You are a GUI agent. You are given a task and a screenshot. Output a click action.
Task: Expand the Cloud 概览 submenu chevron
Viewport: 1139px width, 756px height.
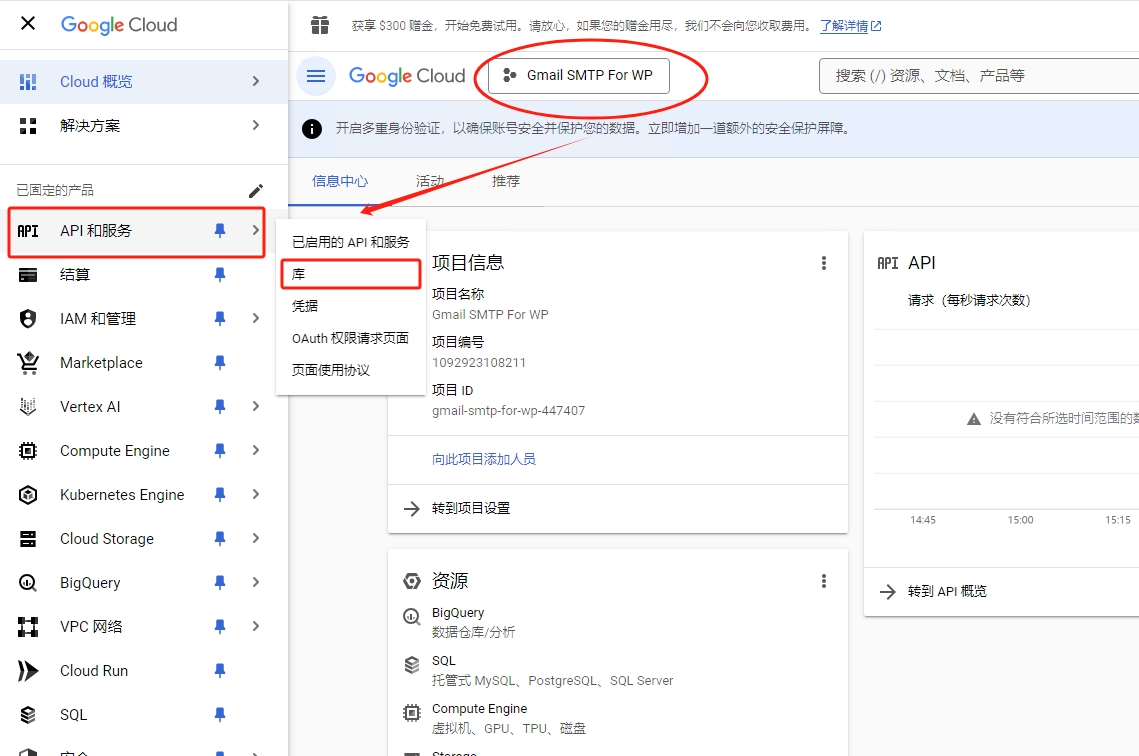[256, 81]
